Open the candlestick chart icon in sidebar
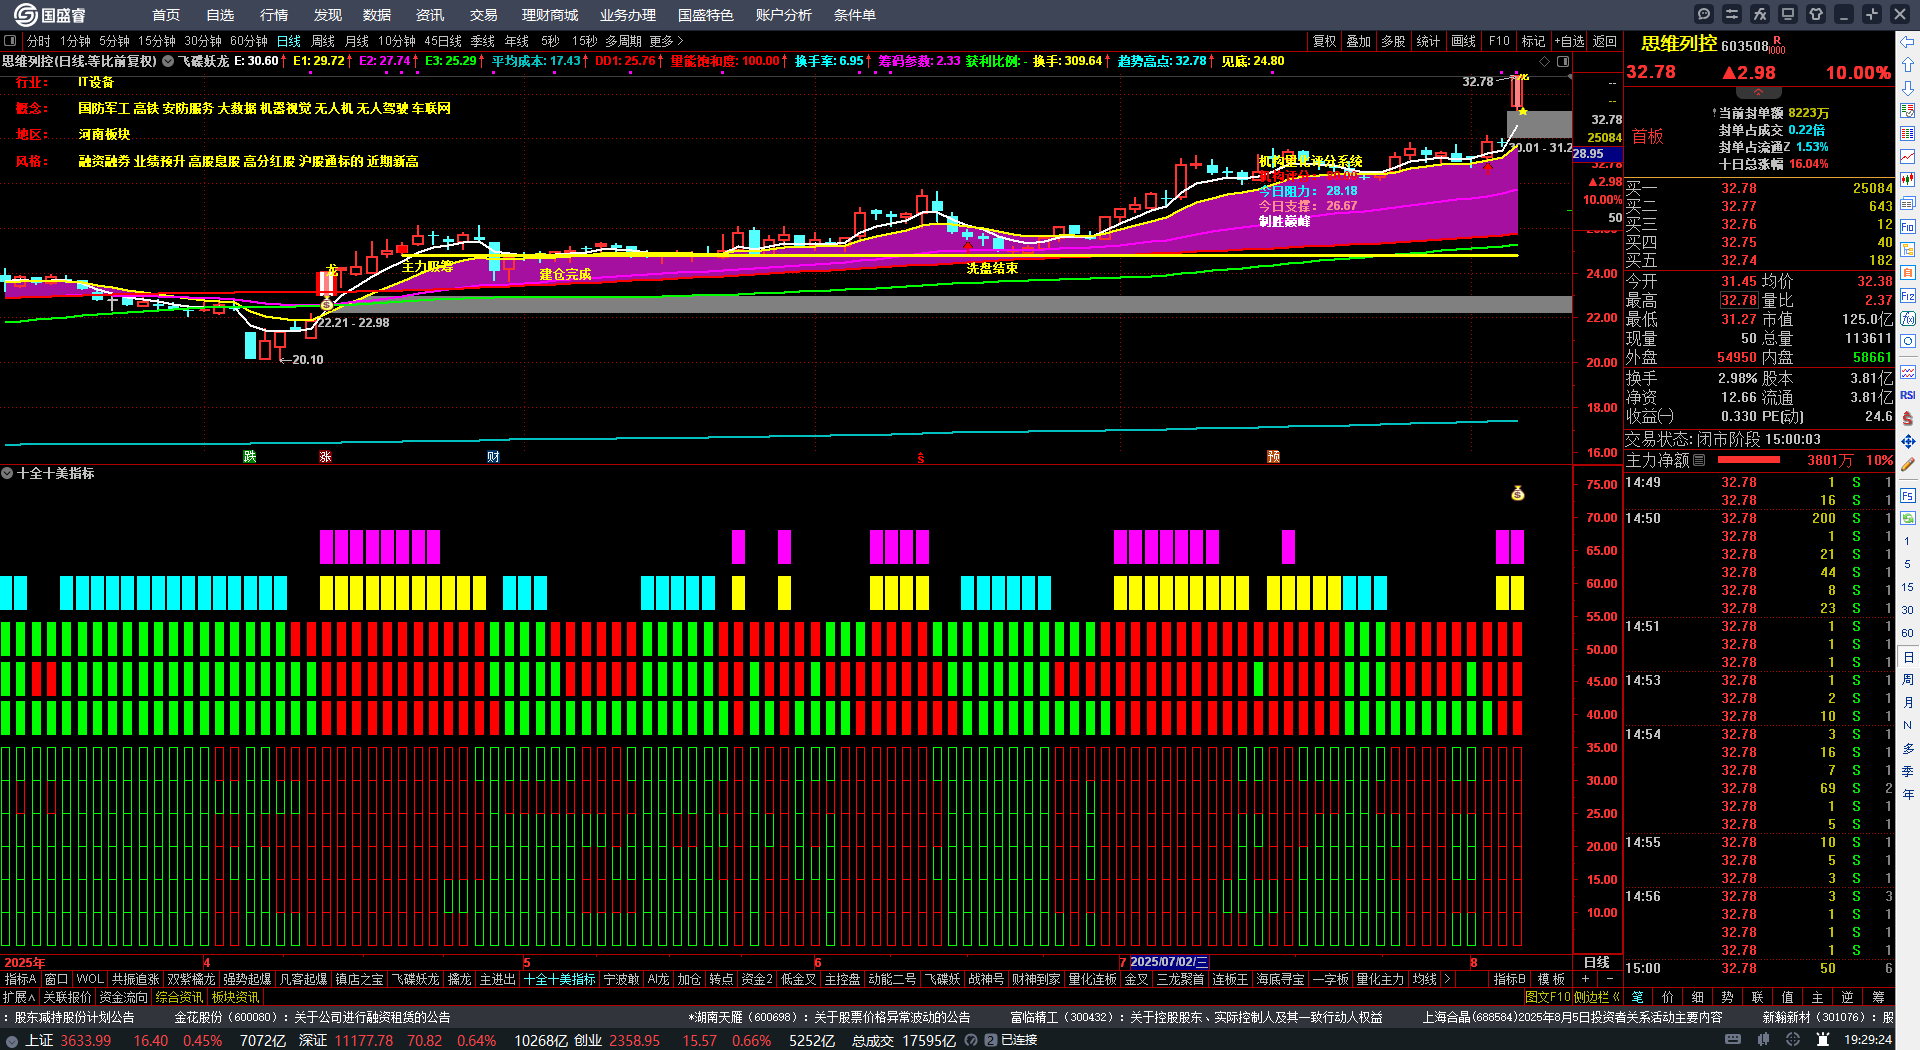Image resolution: width=1920 pixels, height=1050 pixels. (1908, 180)
